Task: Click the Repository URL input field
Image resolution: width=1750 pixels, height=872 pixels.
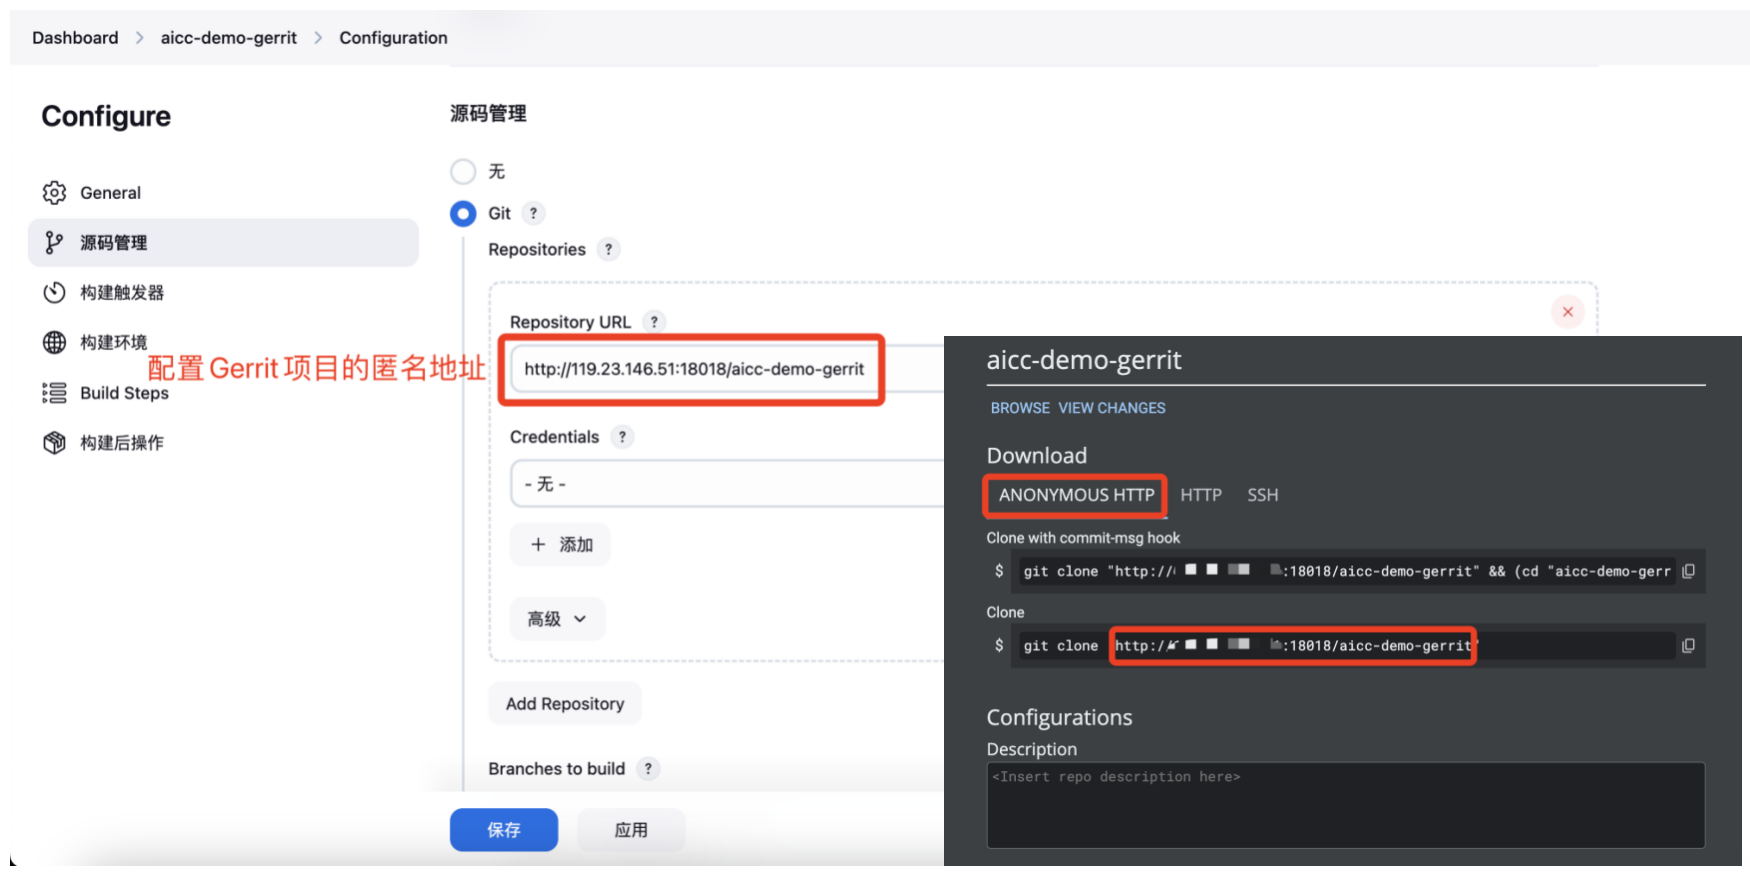Action: [x=693, y=369]
